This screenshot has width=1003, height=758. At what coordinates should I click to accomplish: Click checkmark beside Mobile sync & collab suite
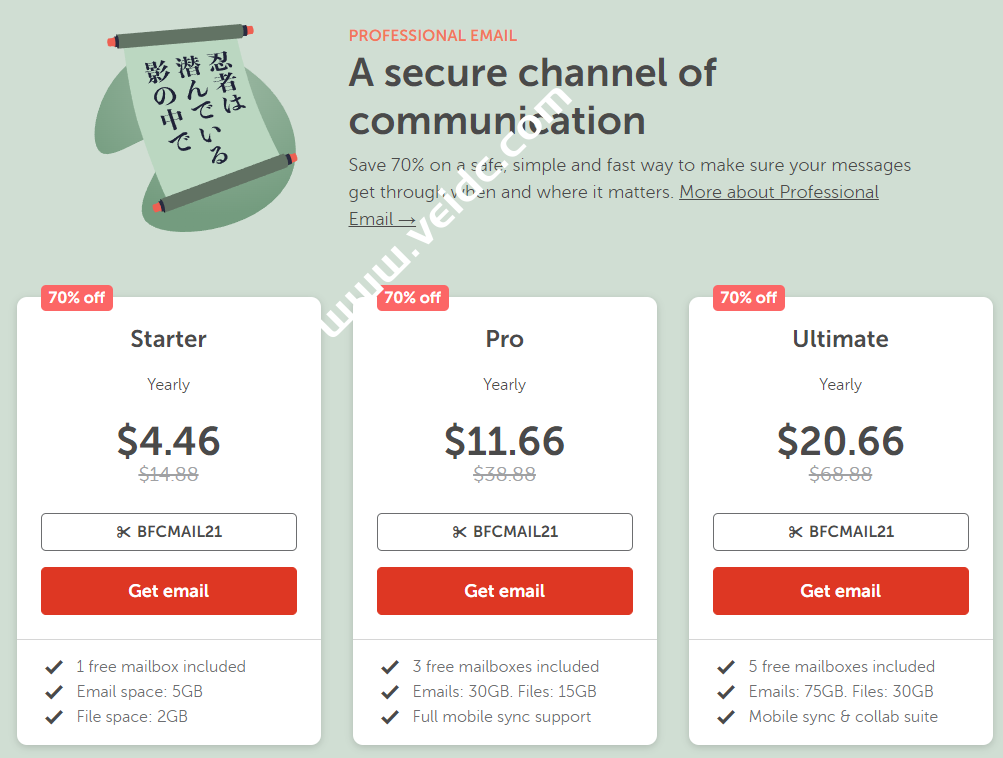[x=726, y=716]
